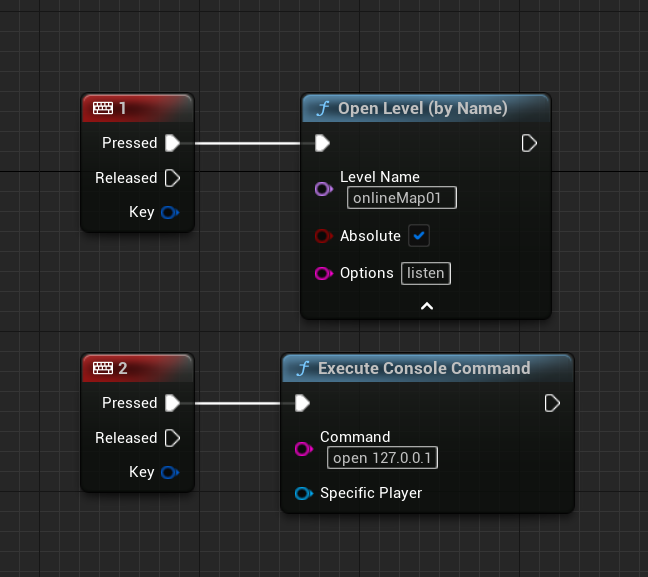Click the Pressed exec pin on key 2 node
This screenshot has height=577, width=648.
172,403
